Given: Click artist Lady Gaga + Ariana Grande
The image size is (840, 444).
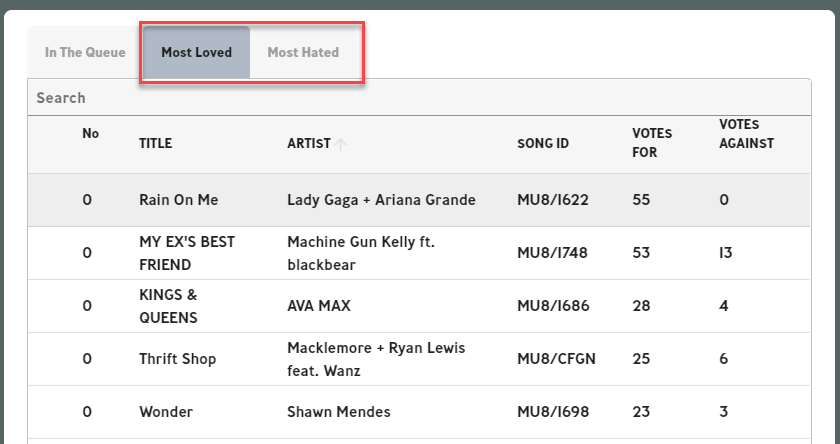Looking at the screenshot, I should coord(381,200).
